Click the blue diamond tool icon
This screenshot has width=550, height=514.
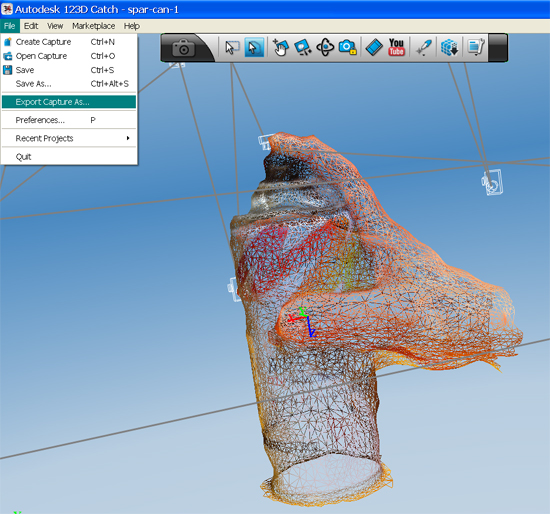(x=374, y=47)
